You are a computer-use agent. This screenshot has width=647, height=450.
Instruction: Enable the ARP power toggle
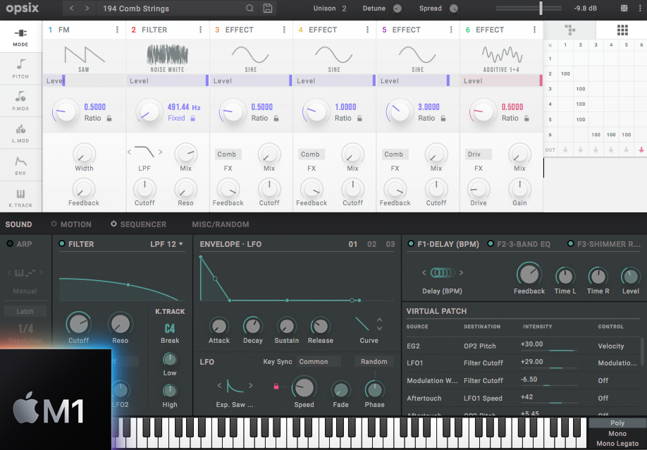10,243
